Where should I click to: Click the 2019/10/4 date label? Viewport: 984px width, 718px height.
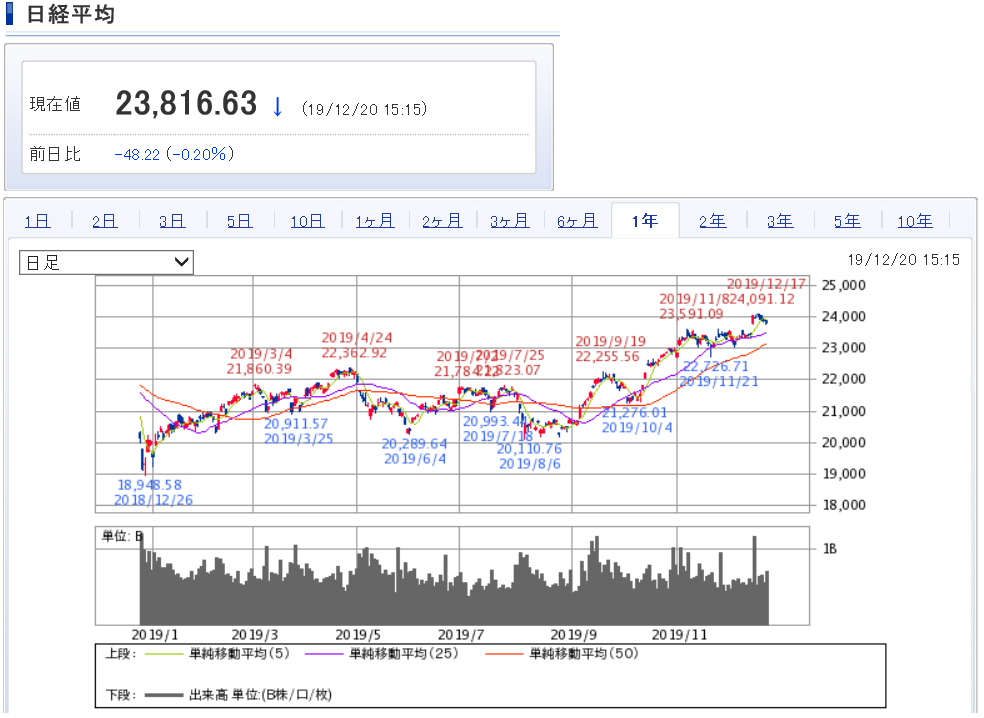coord(637,427)
